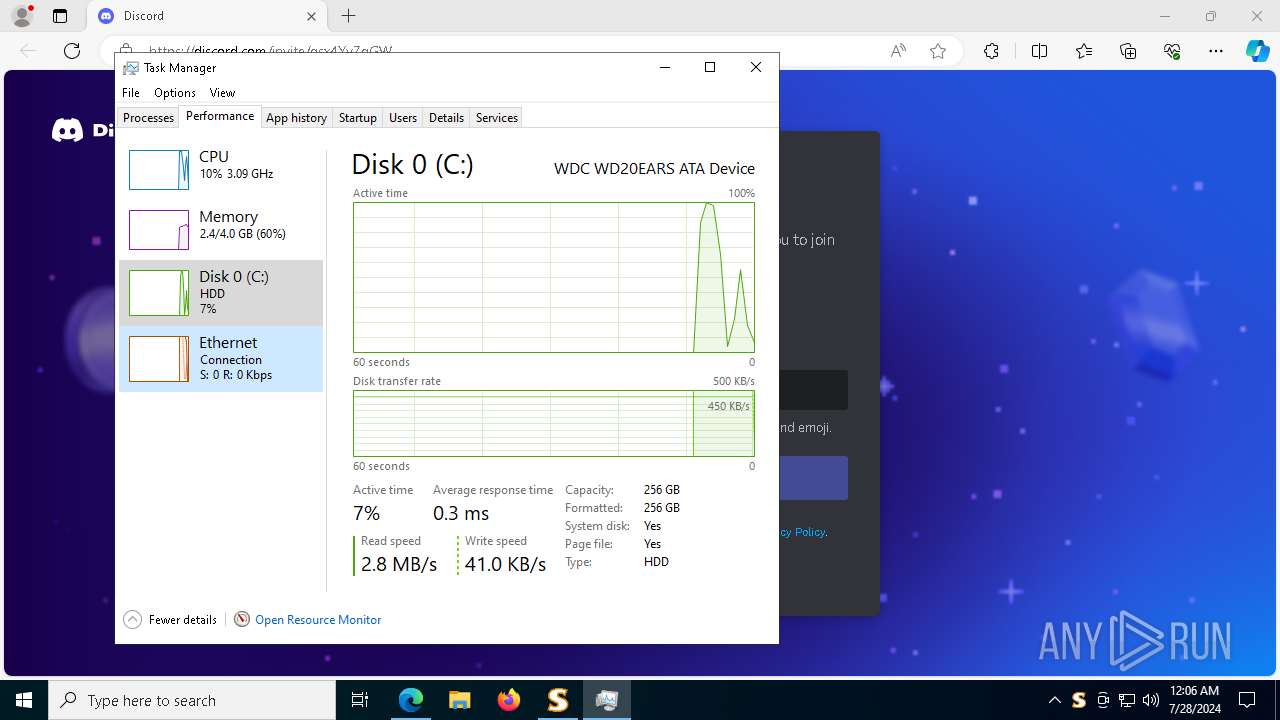Open browser Extensions puzzle icon

(991, 51)
